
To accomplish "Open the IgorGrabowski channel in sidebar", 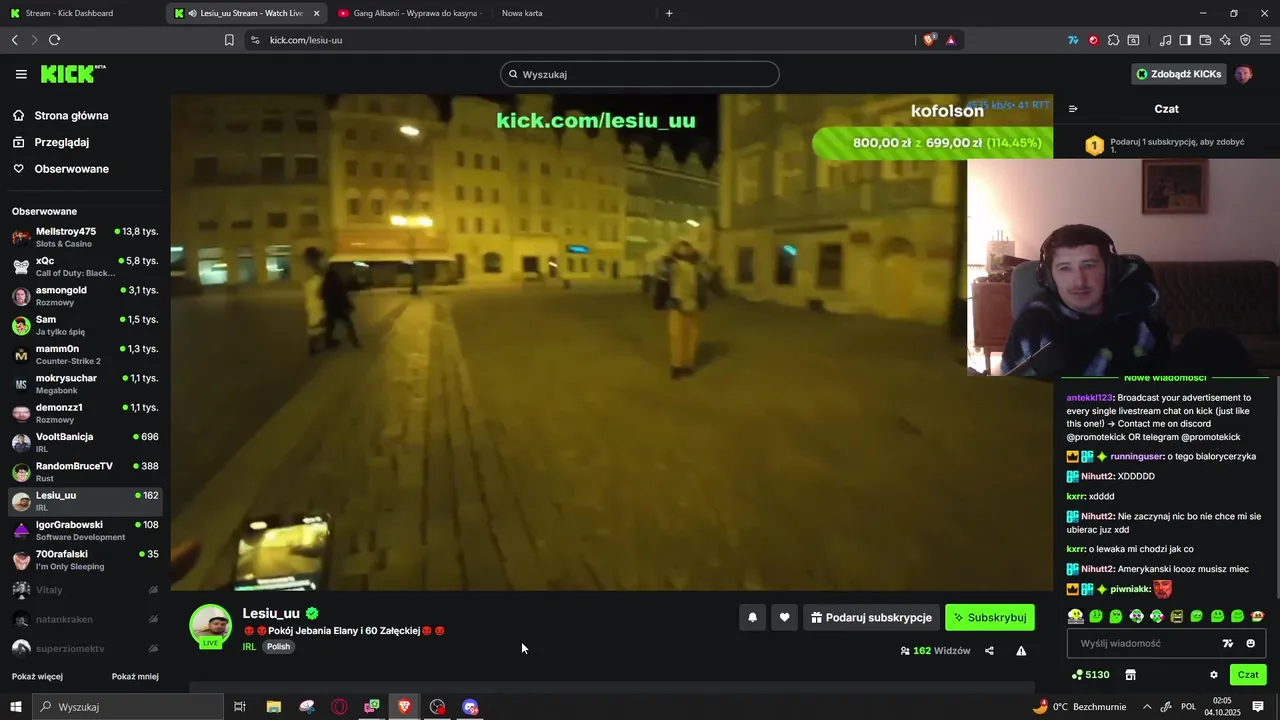I will click(x=85, y=530).
